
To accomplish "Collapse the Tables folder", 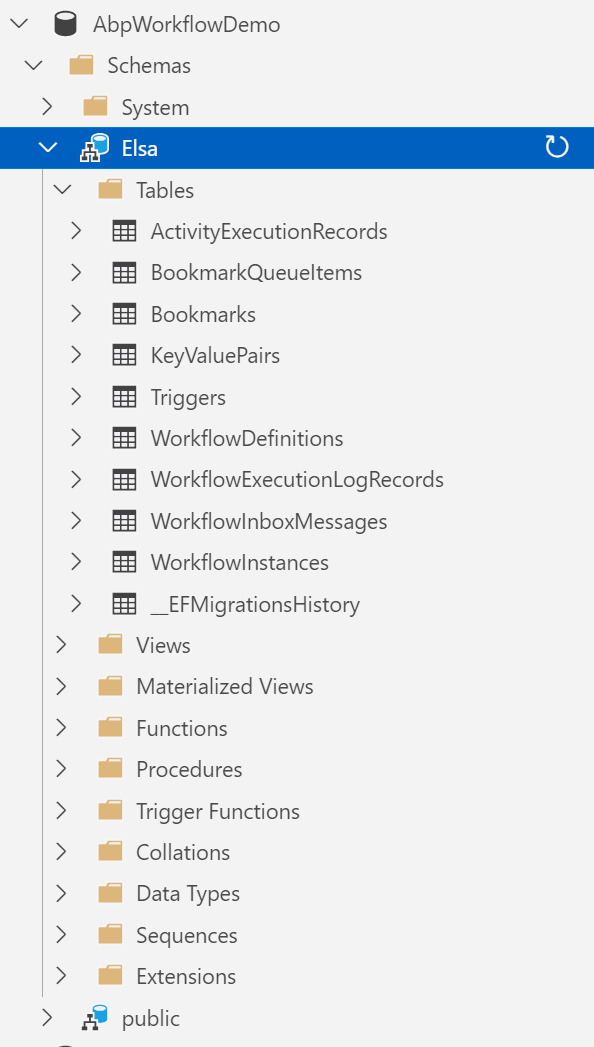I will coord(62,189).
